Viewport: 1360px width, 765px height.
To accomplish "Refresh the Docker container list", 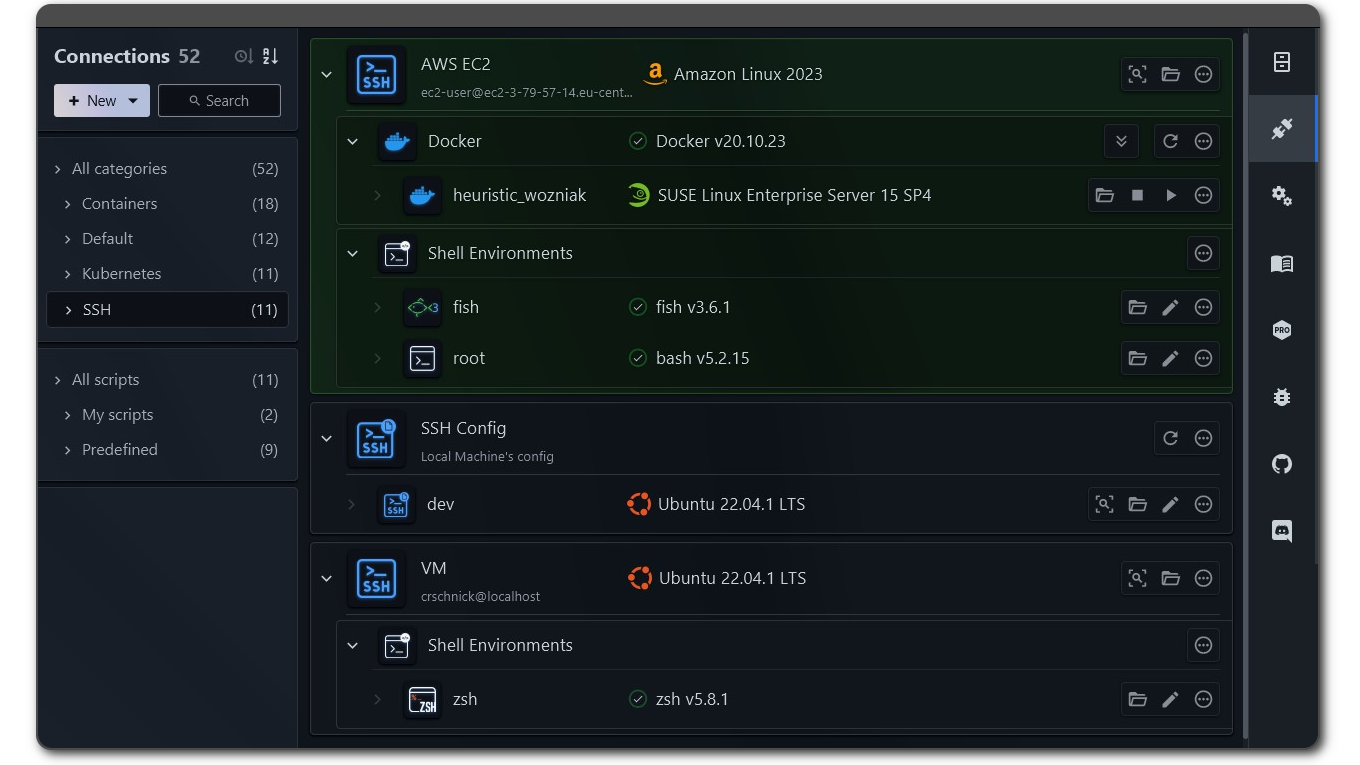I will click(x=1170, y=141).
